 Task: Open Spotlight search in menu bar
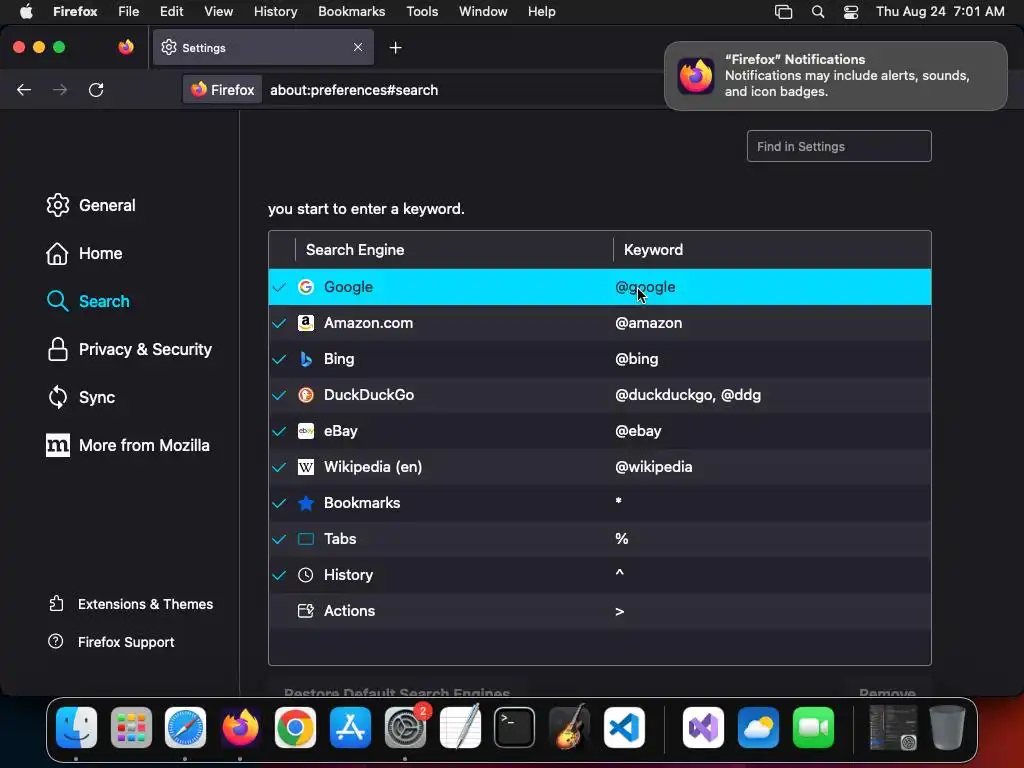pyautogui.click(x=818, y=12)
